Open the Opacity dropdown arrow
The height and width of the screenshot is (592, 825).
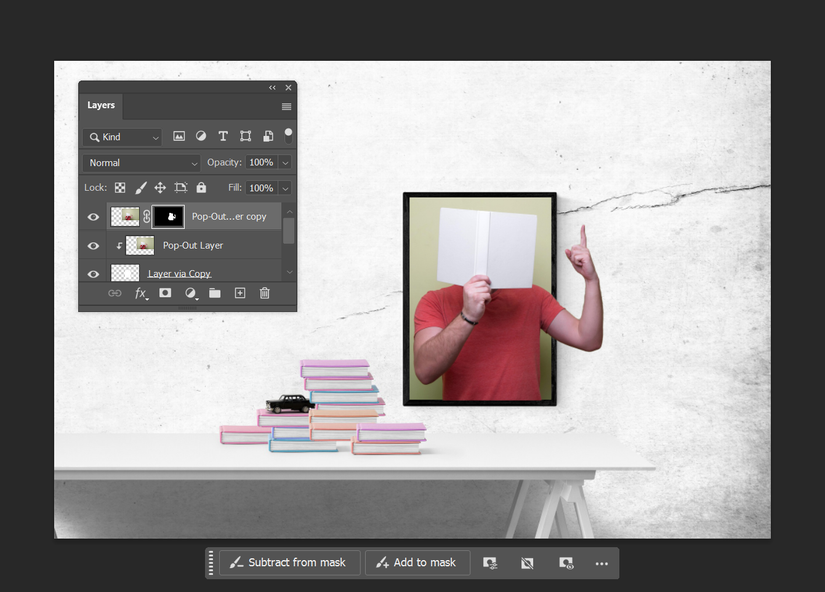coord(285,162)
